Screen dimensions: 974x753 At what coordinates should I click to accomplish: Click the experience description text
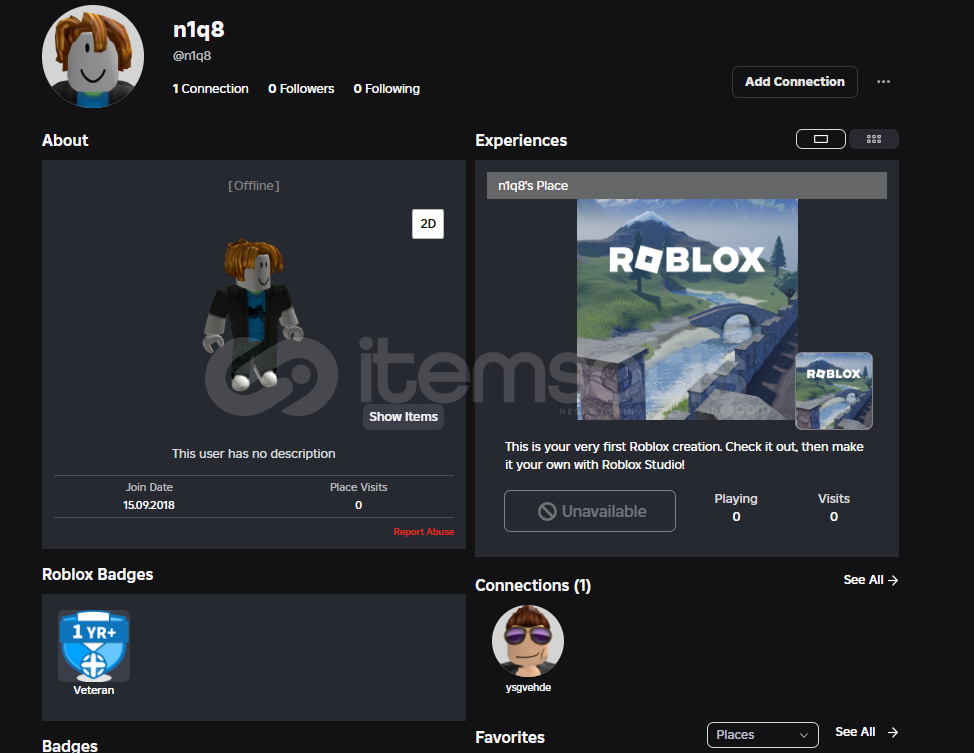click(684, 455)
